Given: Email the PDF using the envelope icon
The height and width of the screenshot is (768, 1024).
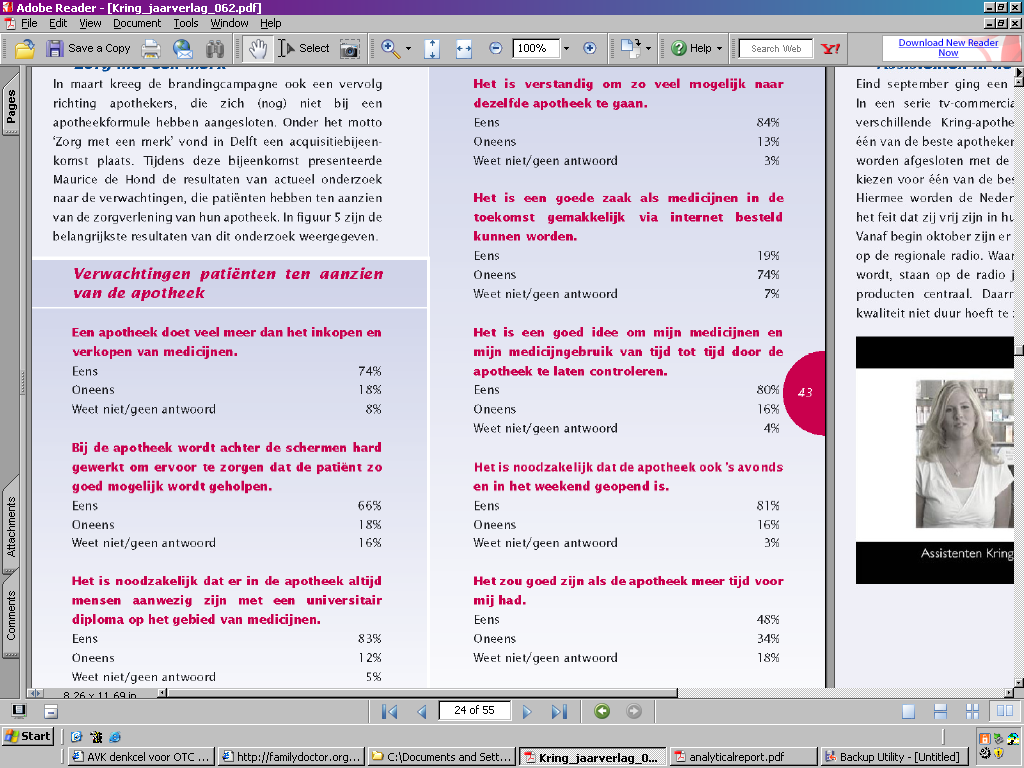Looking at the screenshot, I should (183, 48).
